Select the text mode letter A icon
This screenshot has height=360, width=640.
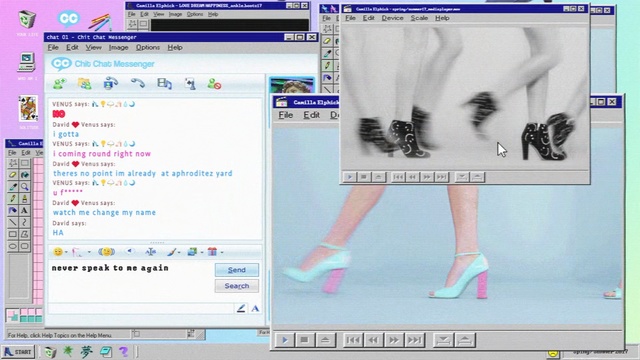(x=255, y=309)
